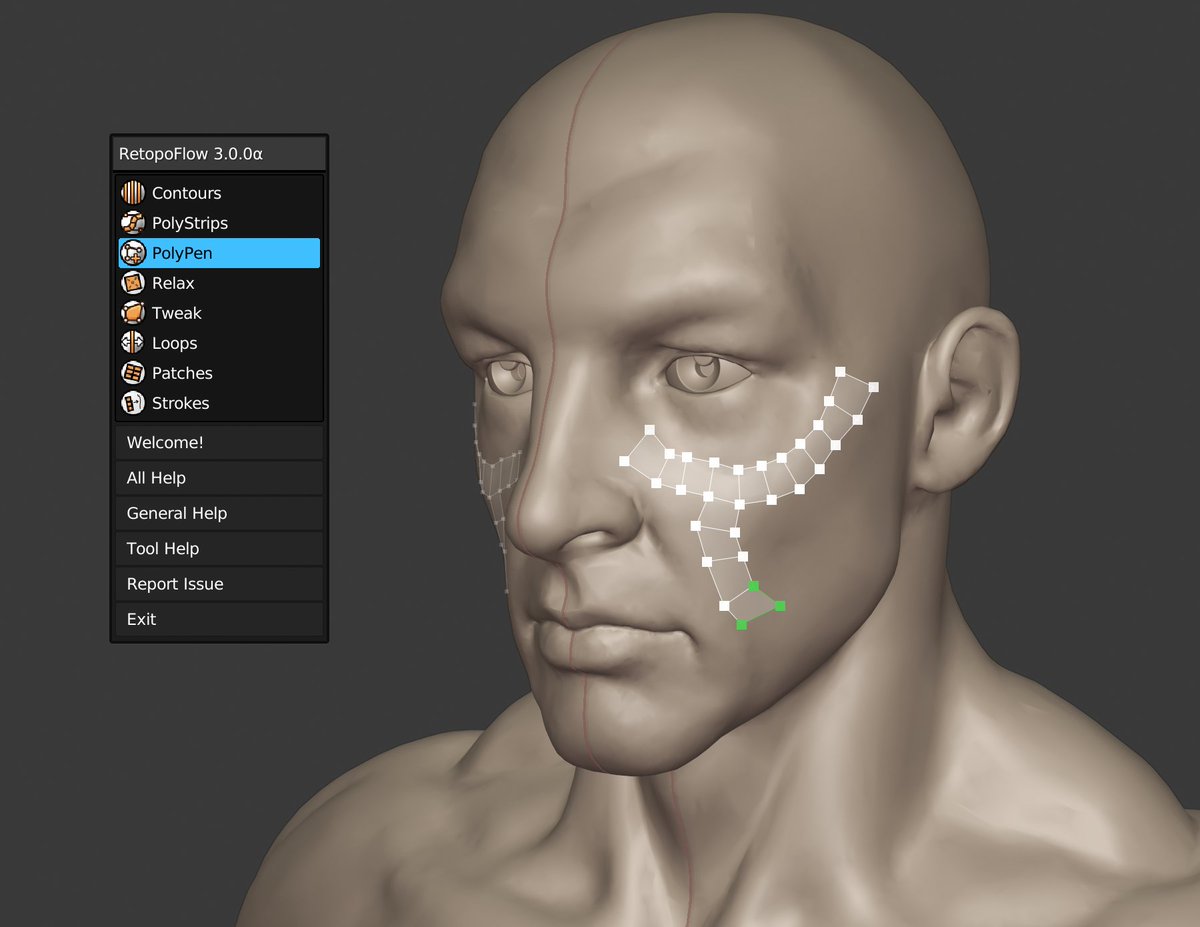Click the Patches label
Screen dimensions: 1200x927
click(x=182, y=373)
